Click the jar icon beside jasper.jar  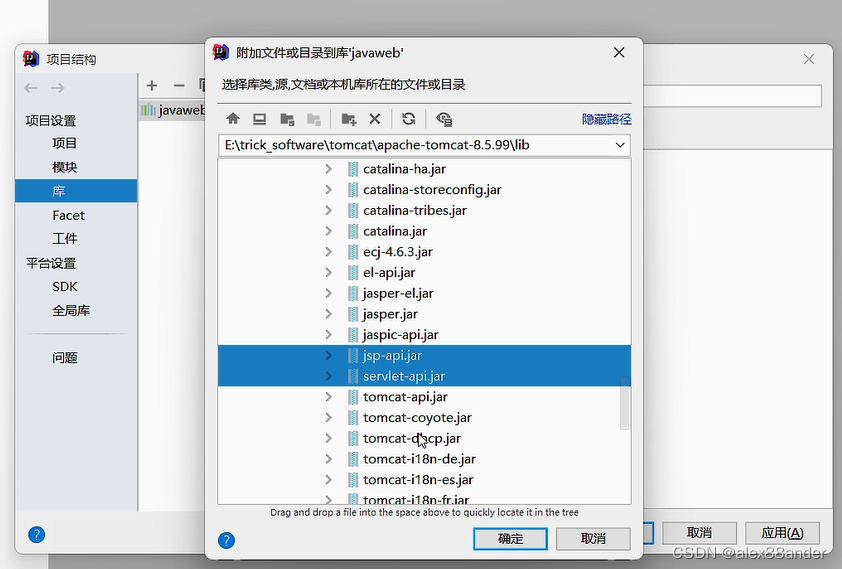click(x=353, y=314)
